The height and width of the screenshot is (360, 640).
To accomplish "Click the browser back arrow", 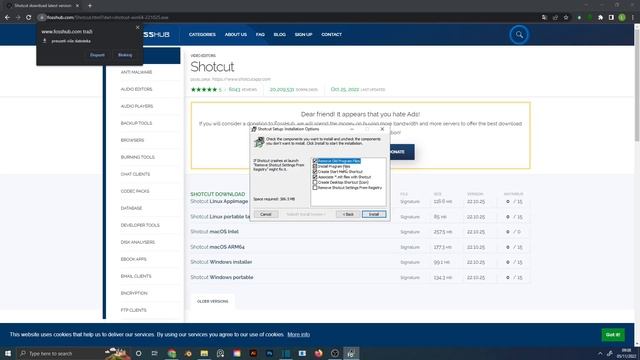I will 7,18.
